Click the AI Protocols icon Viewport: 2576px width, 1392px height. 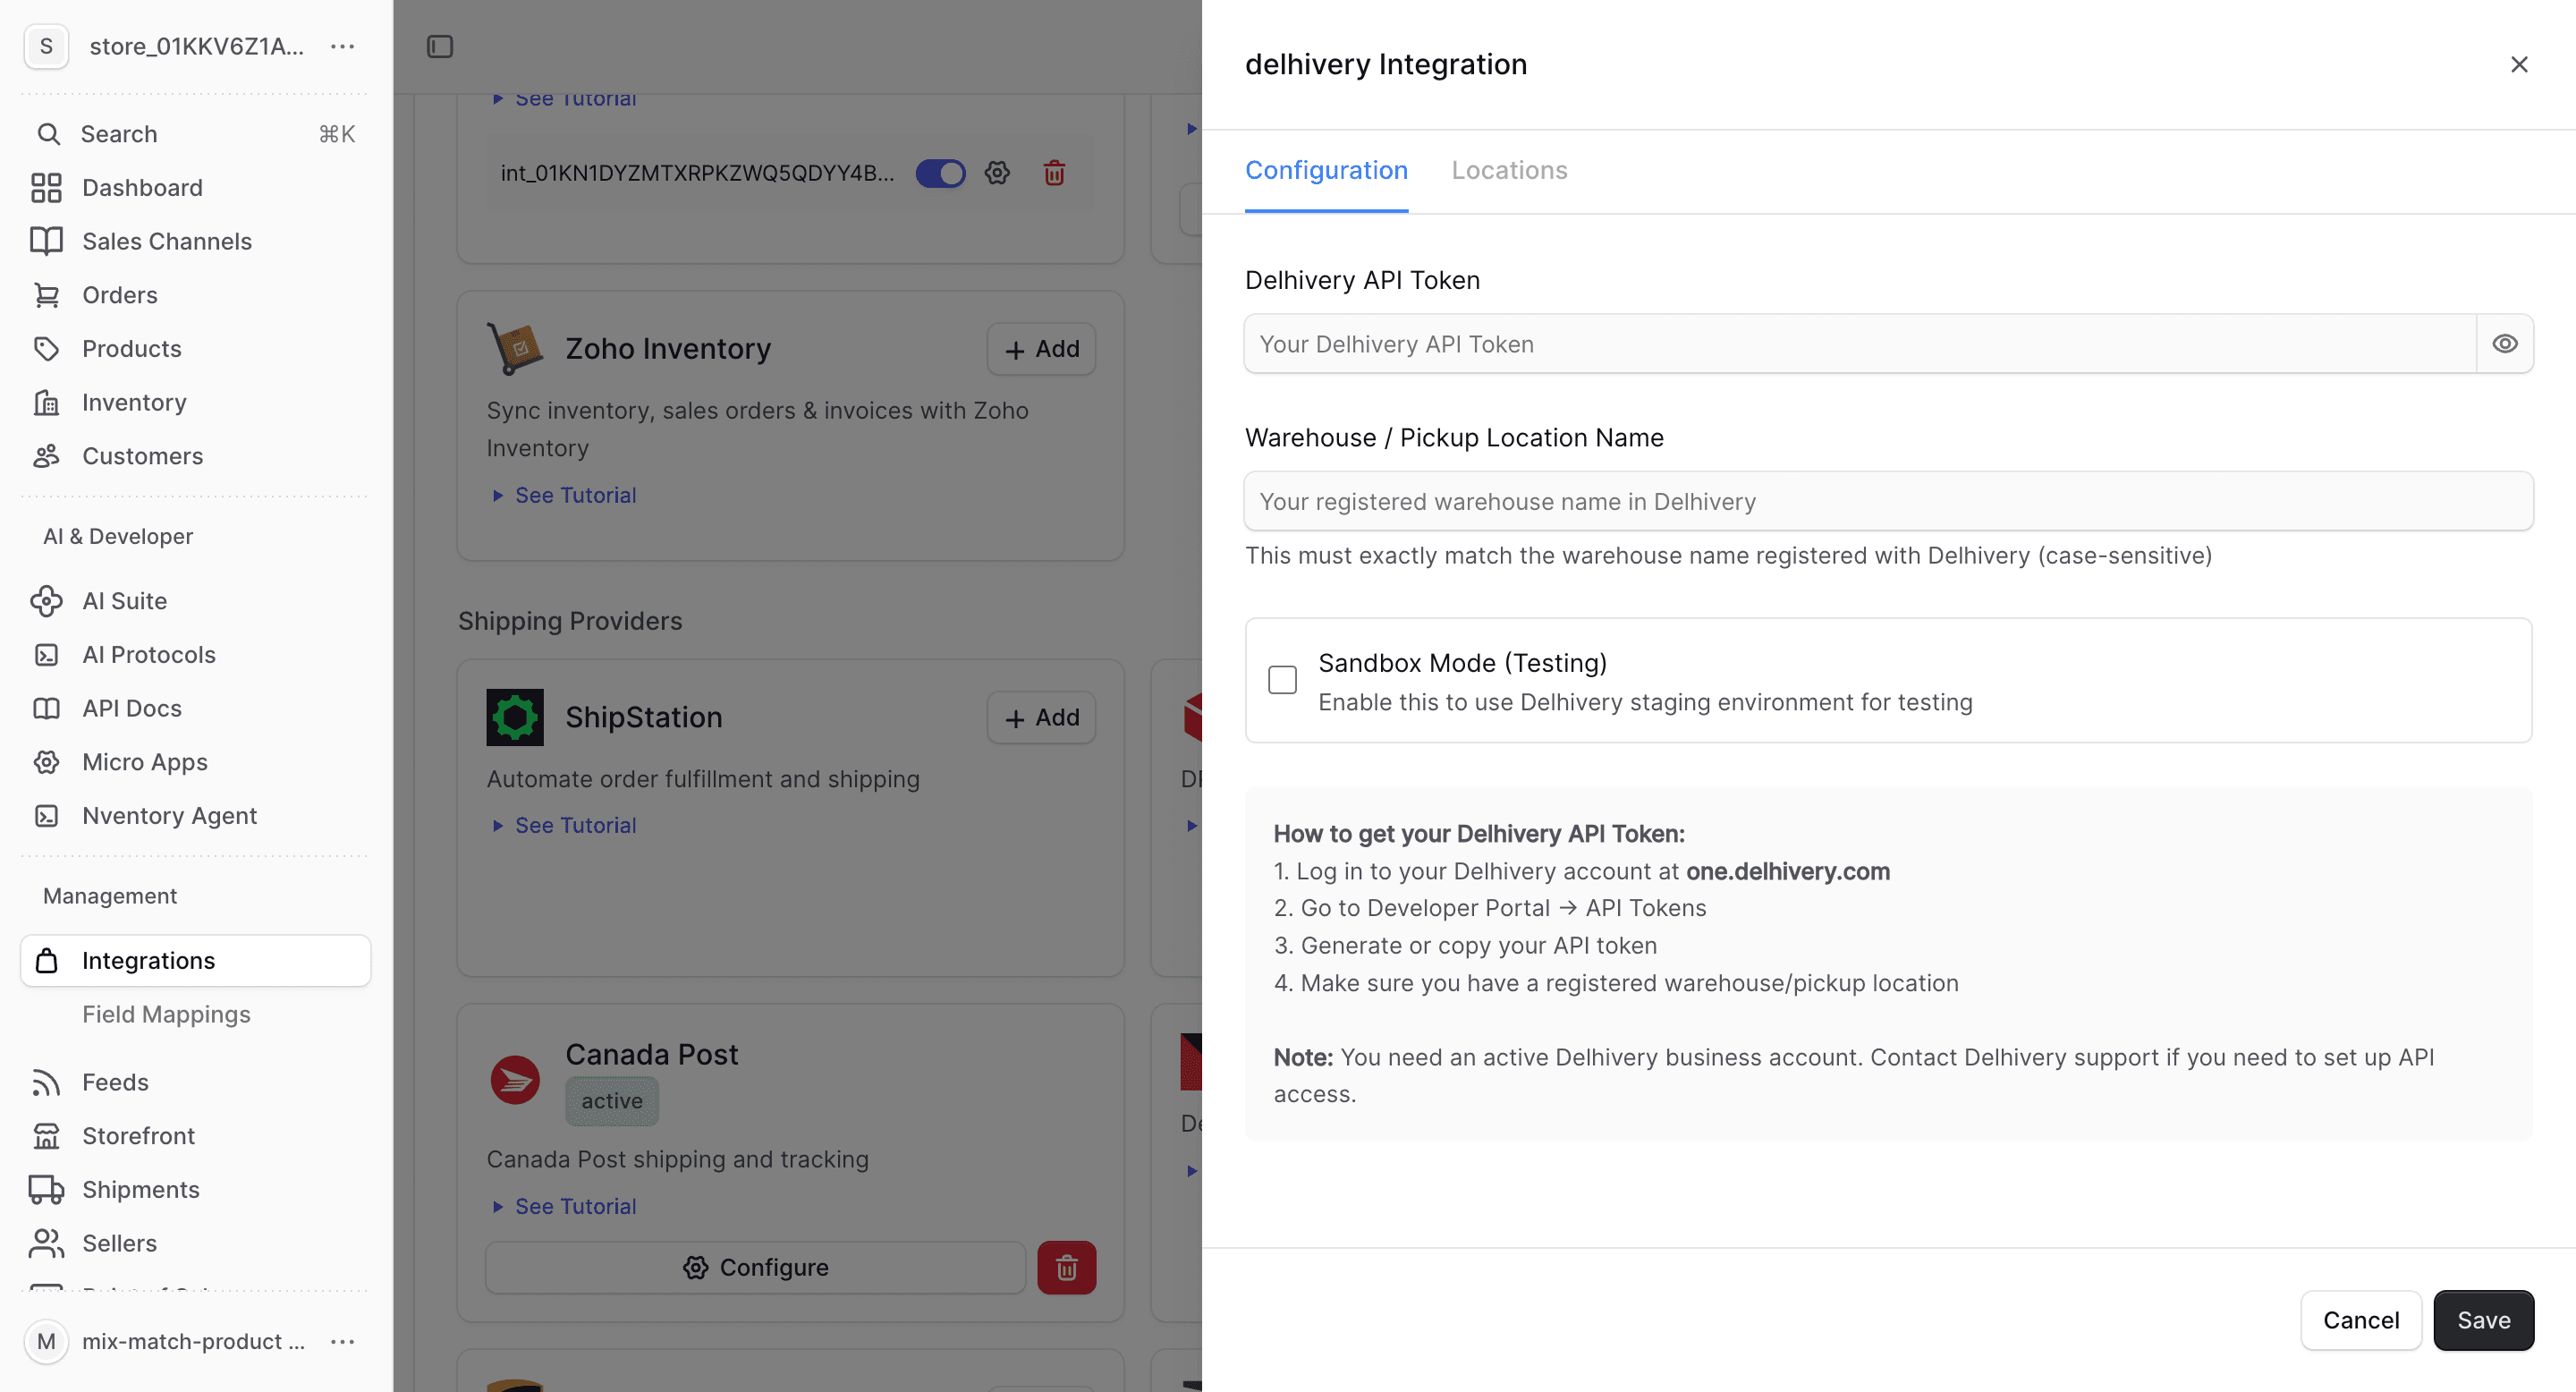[x=46, y=655]
